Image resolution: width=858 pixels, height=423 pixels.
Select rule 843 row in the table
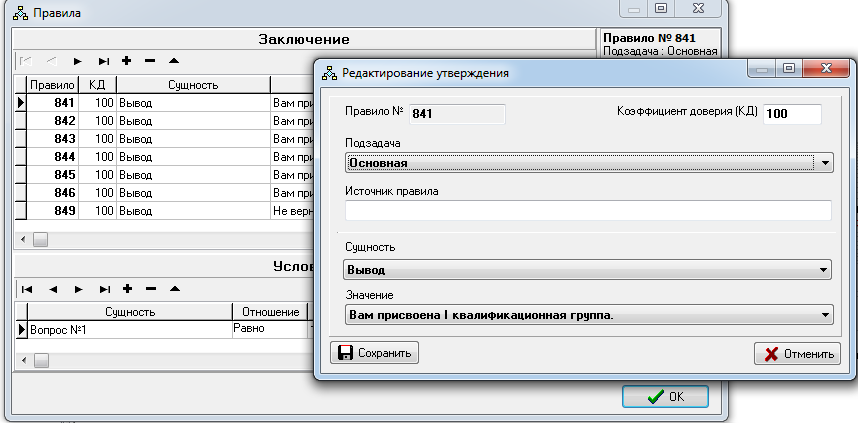click(x=164, y=139)
